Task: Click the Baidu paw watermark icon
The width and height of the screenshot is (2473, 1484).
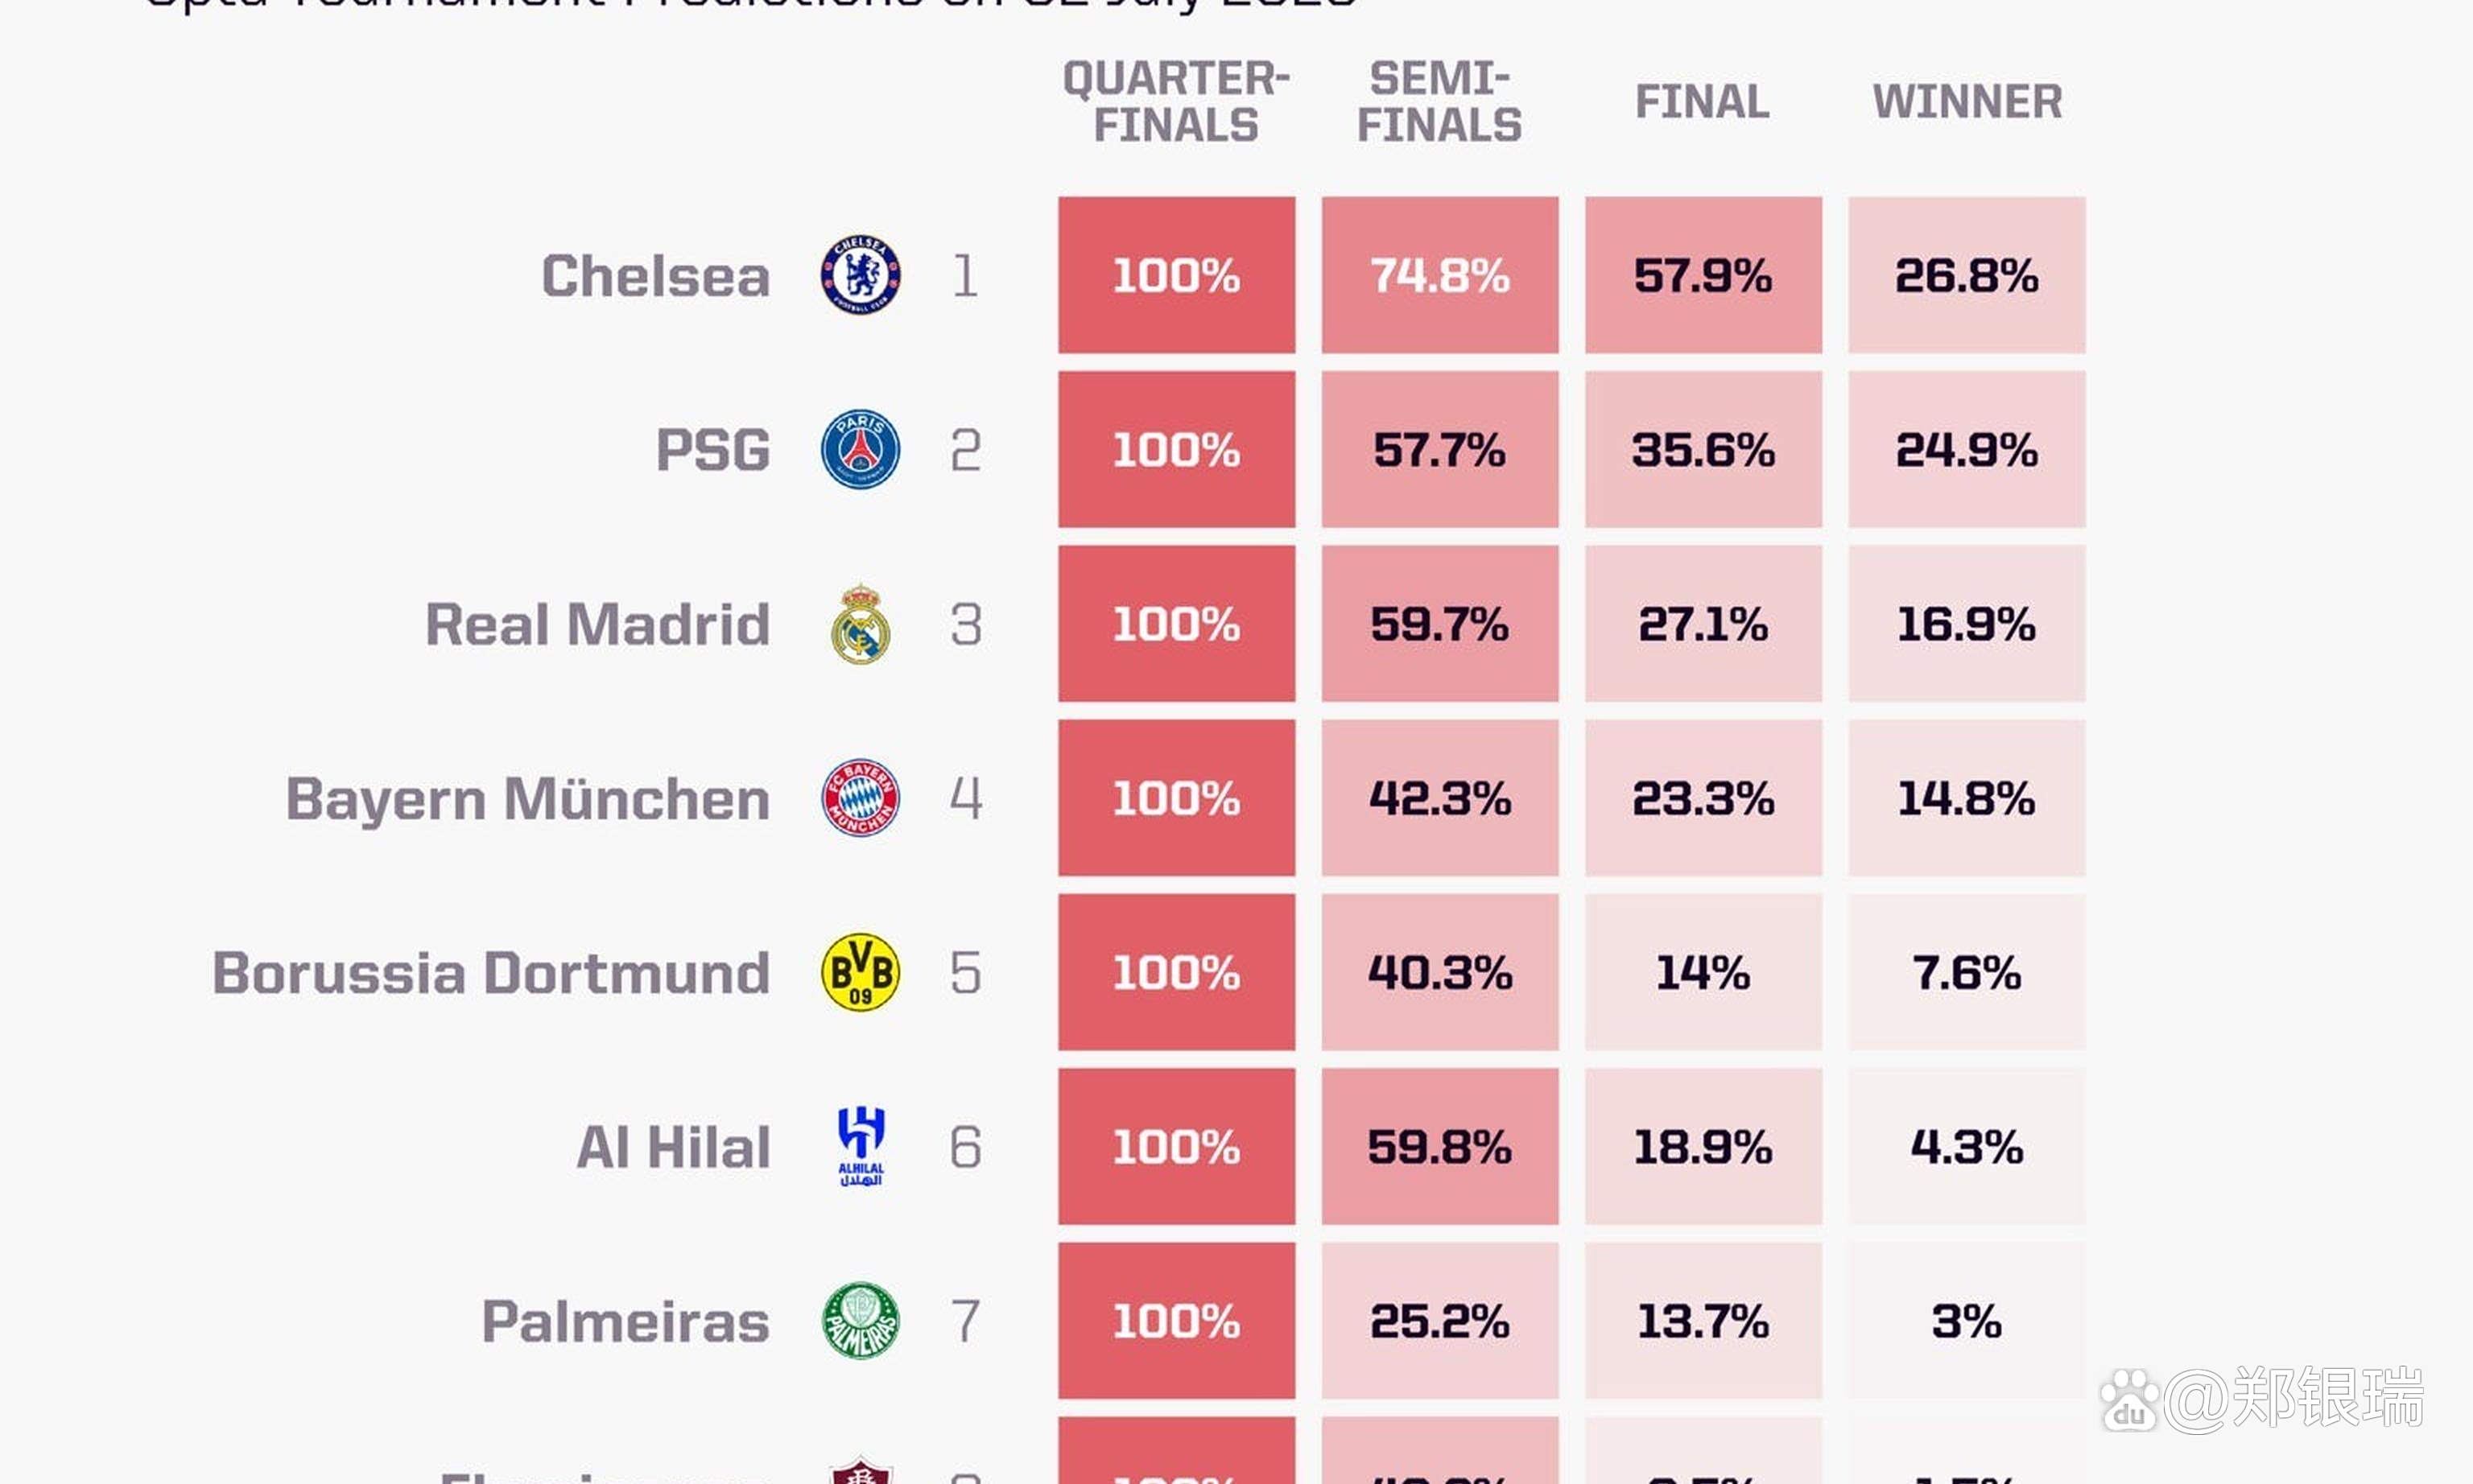Action: click(2130, 1399)
